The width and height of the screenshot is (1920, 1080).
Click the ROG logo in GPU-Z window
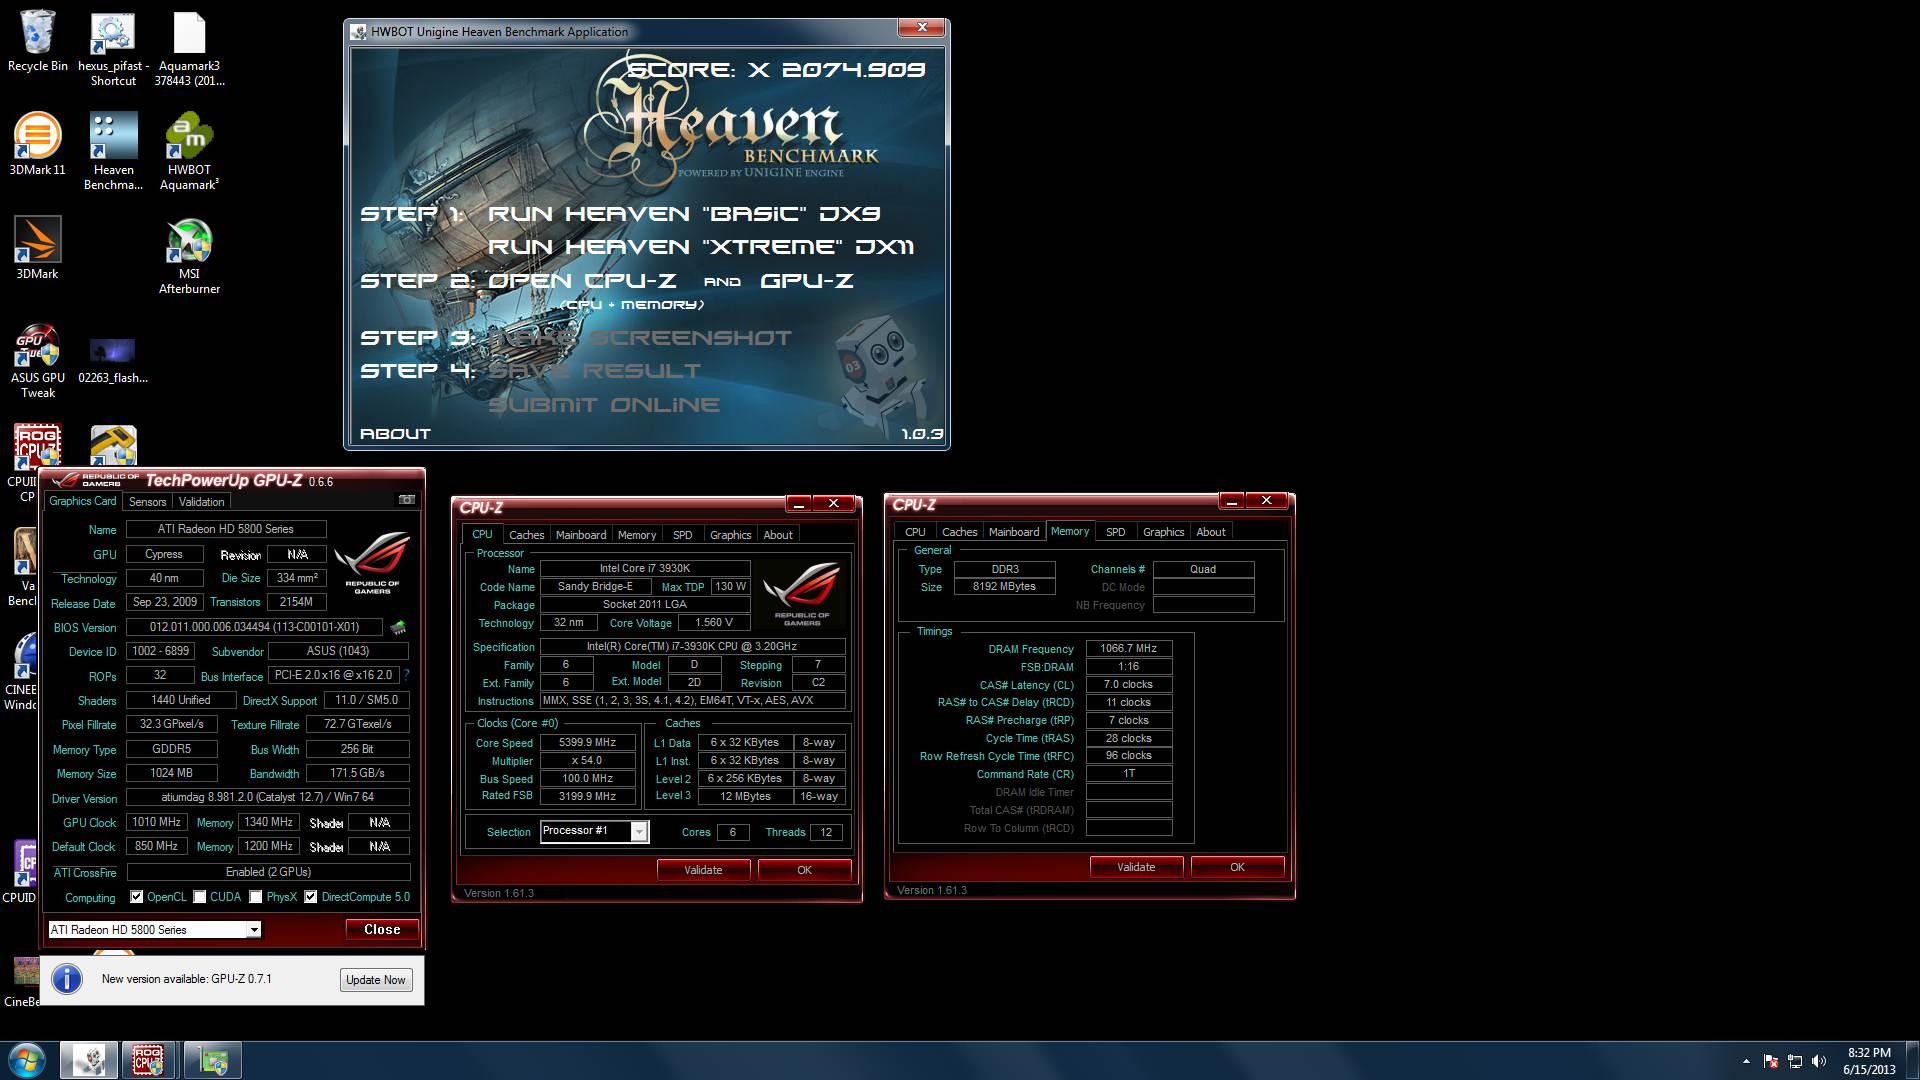pos(372,562)
